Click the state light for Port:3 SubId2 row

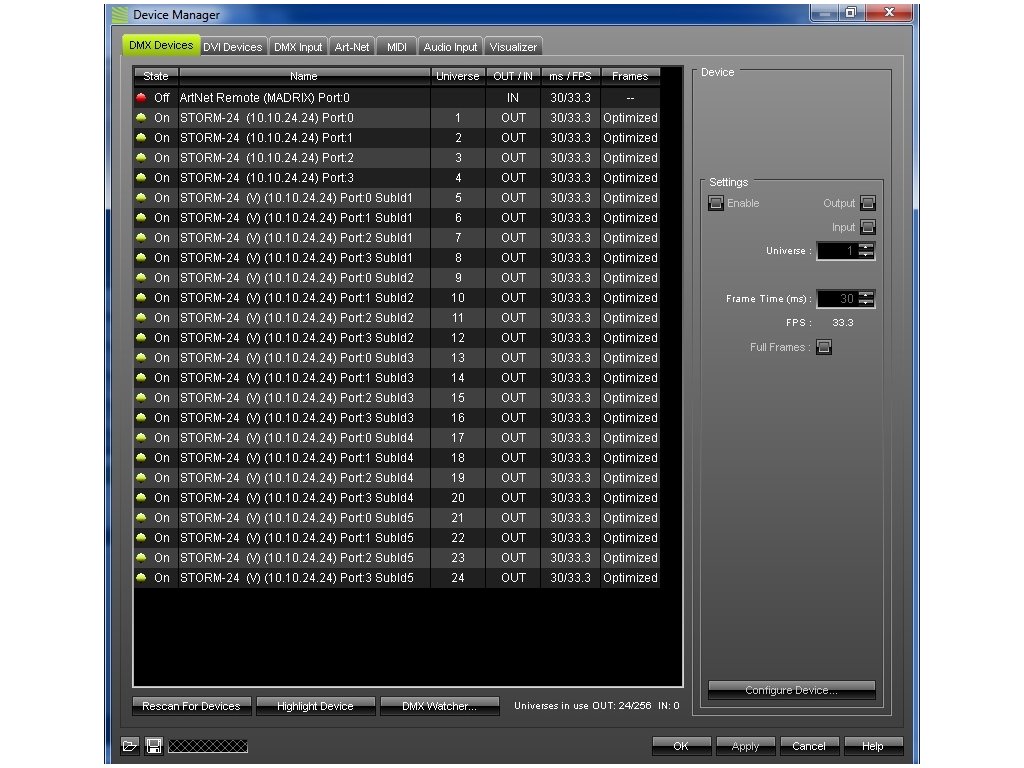pyautogui.click(x=141, y=338)
